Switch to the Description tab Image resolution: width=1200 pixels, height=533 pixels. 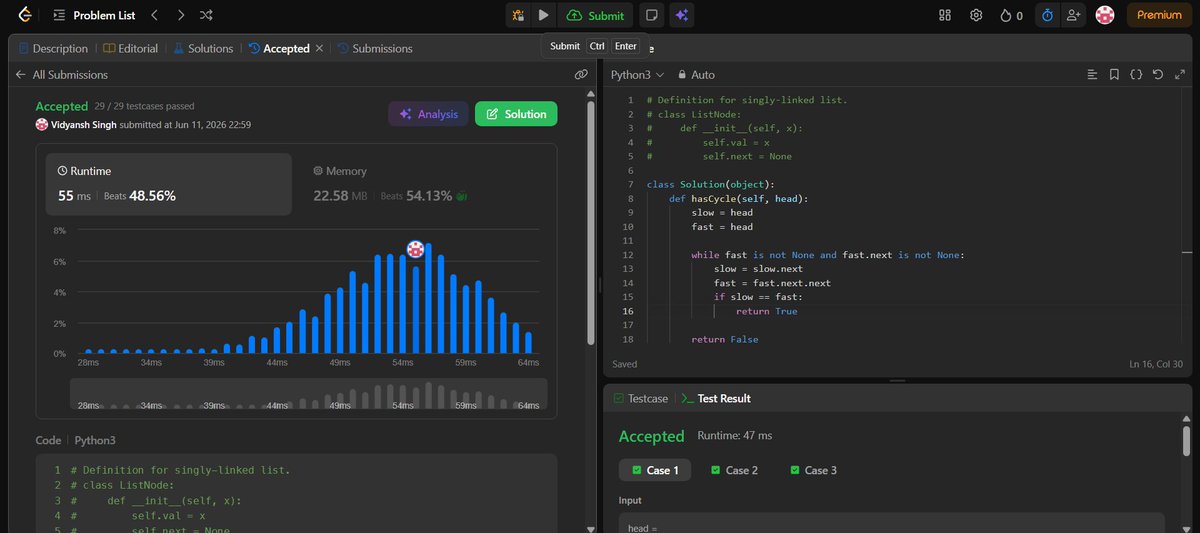53,48
